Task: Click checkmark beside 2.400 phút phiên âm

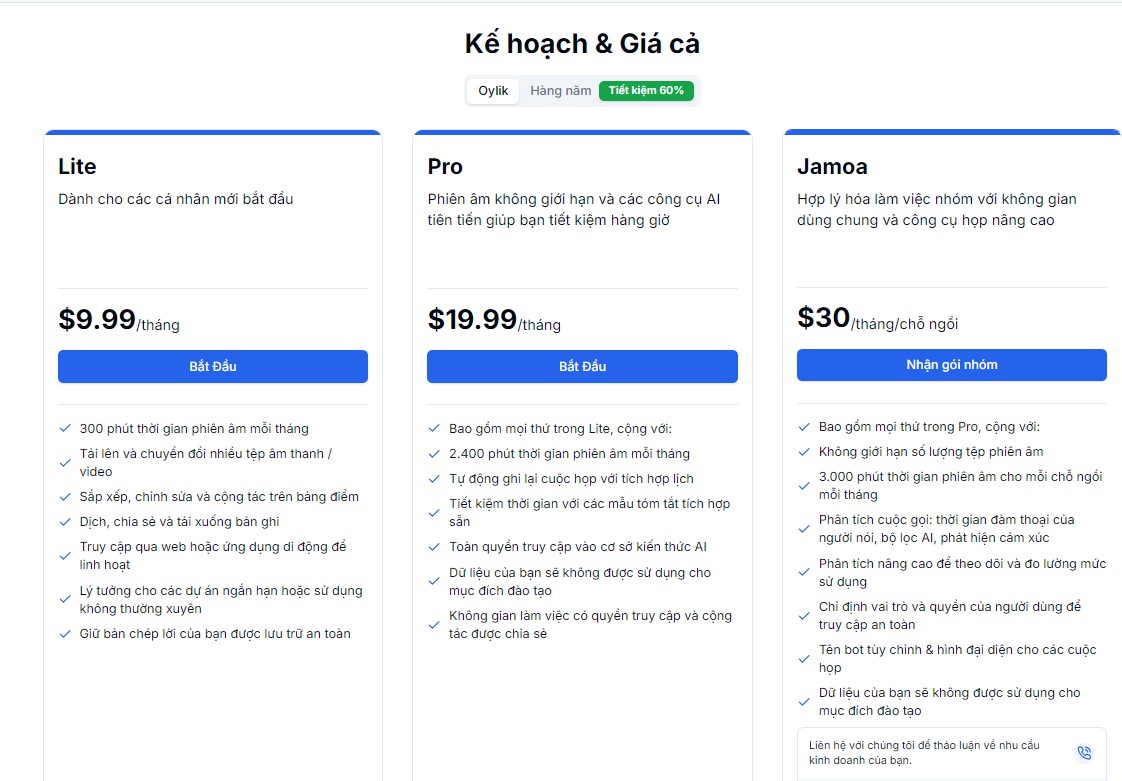Action: click(434, 454)
